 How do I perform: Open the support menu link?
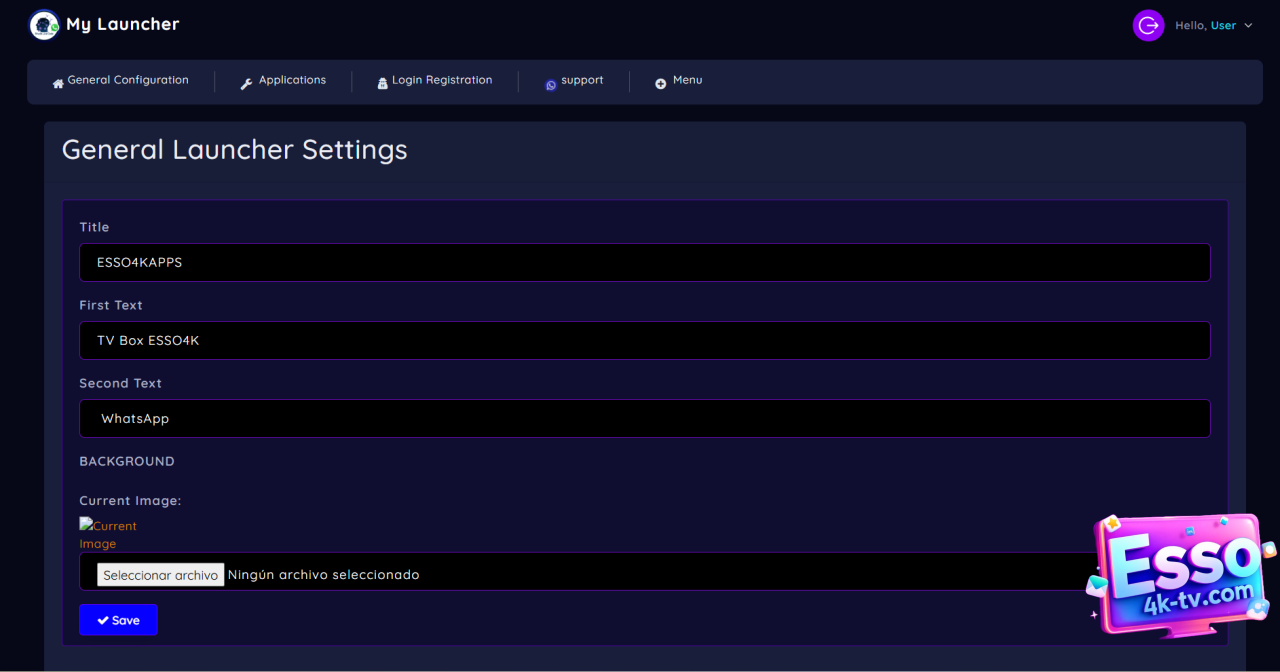click(582, 80)
